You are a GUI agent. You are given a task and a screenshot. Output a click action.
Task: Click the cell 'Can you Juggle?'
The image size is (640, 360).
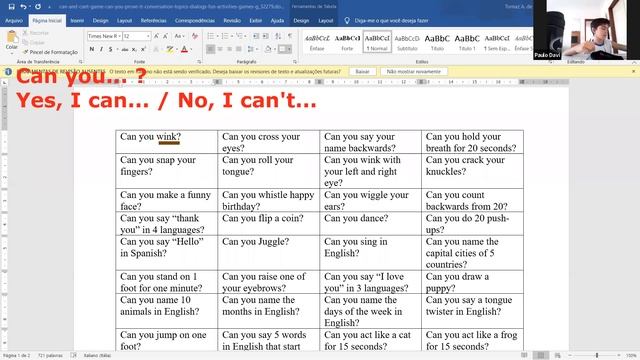pyautogui.click(x=269, y=253)
